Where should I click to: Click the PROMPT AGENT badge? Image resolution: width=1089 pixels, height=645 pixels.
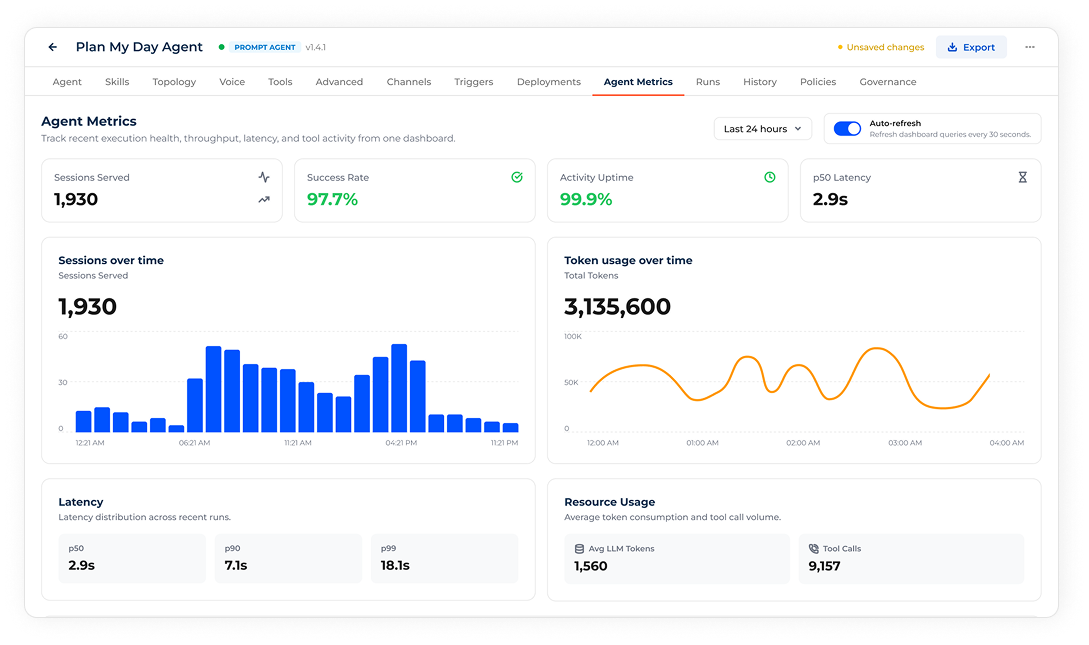pyautogui.click(x=265, y=47)
